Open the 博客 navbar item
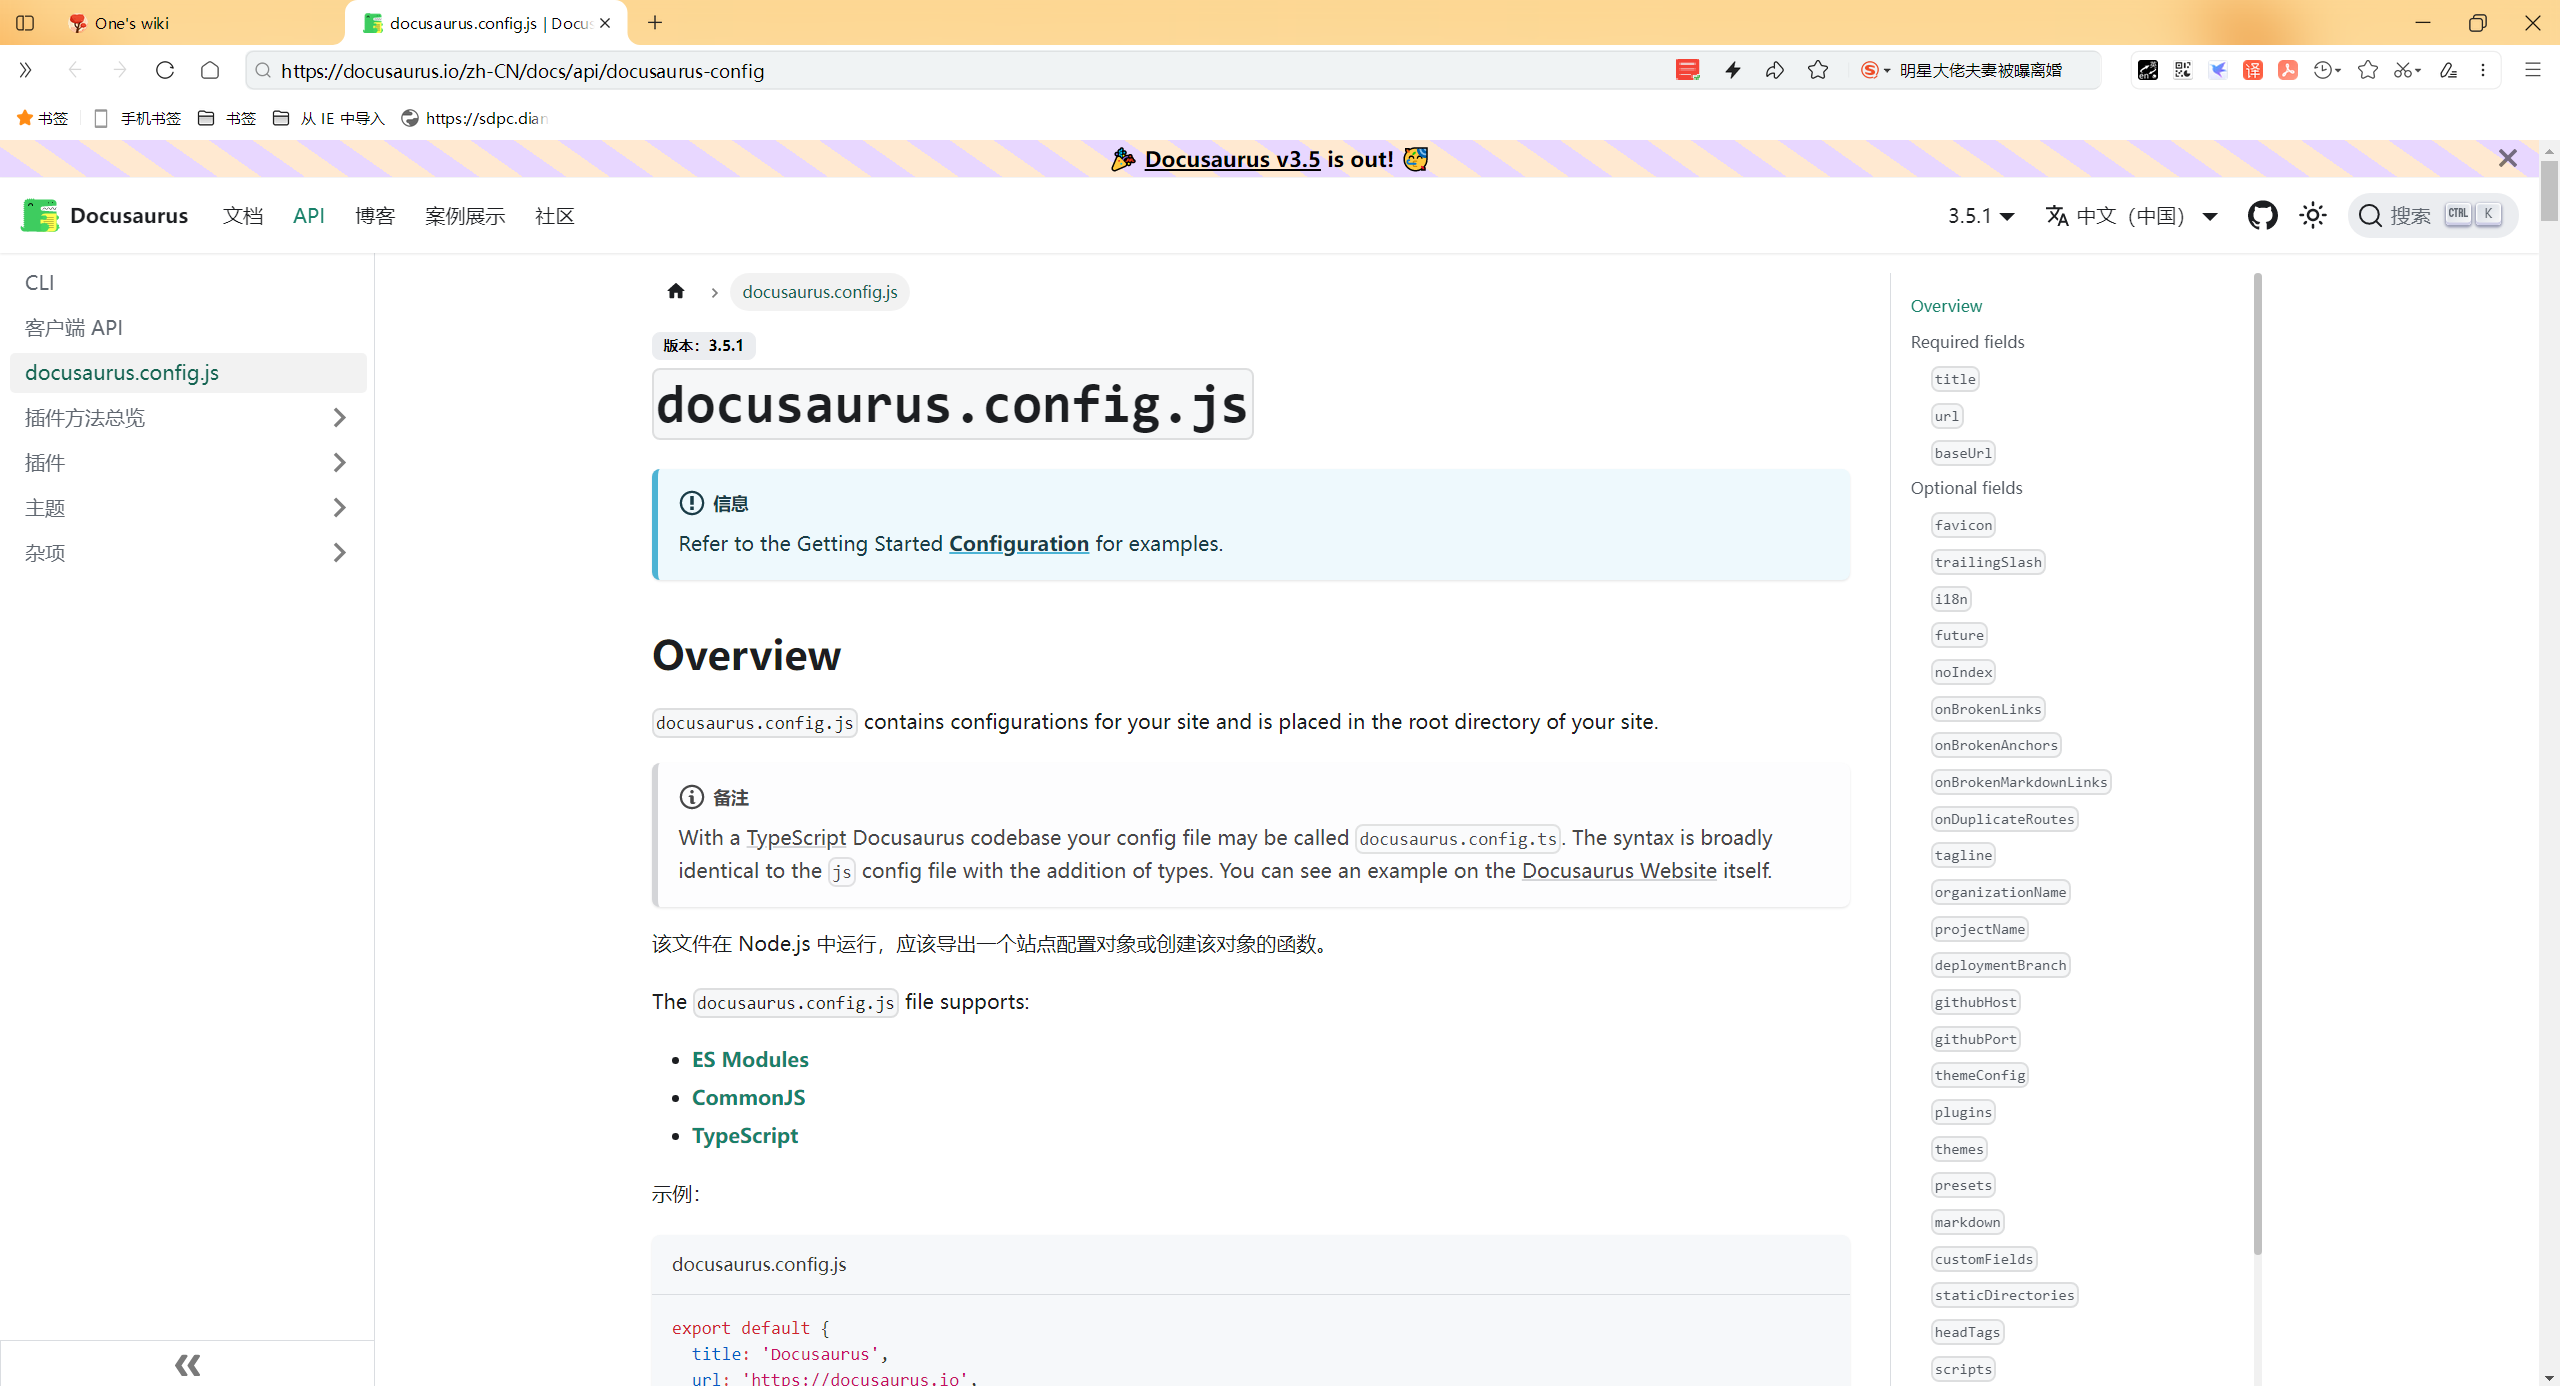2560x1386 pixels. pyautogui.click(x=375, y=216)
